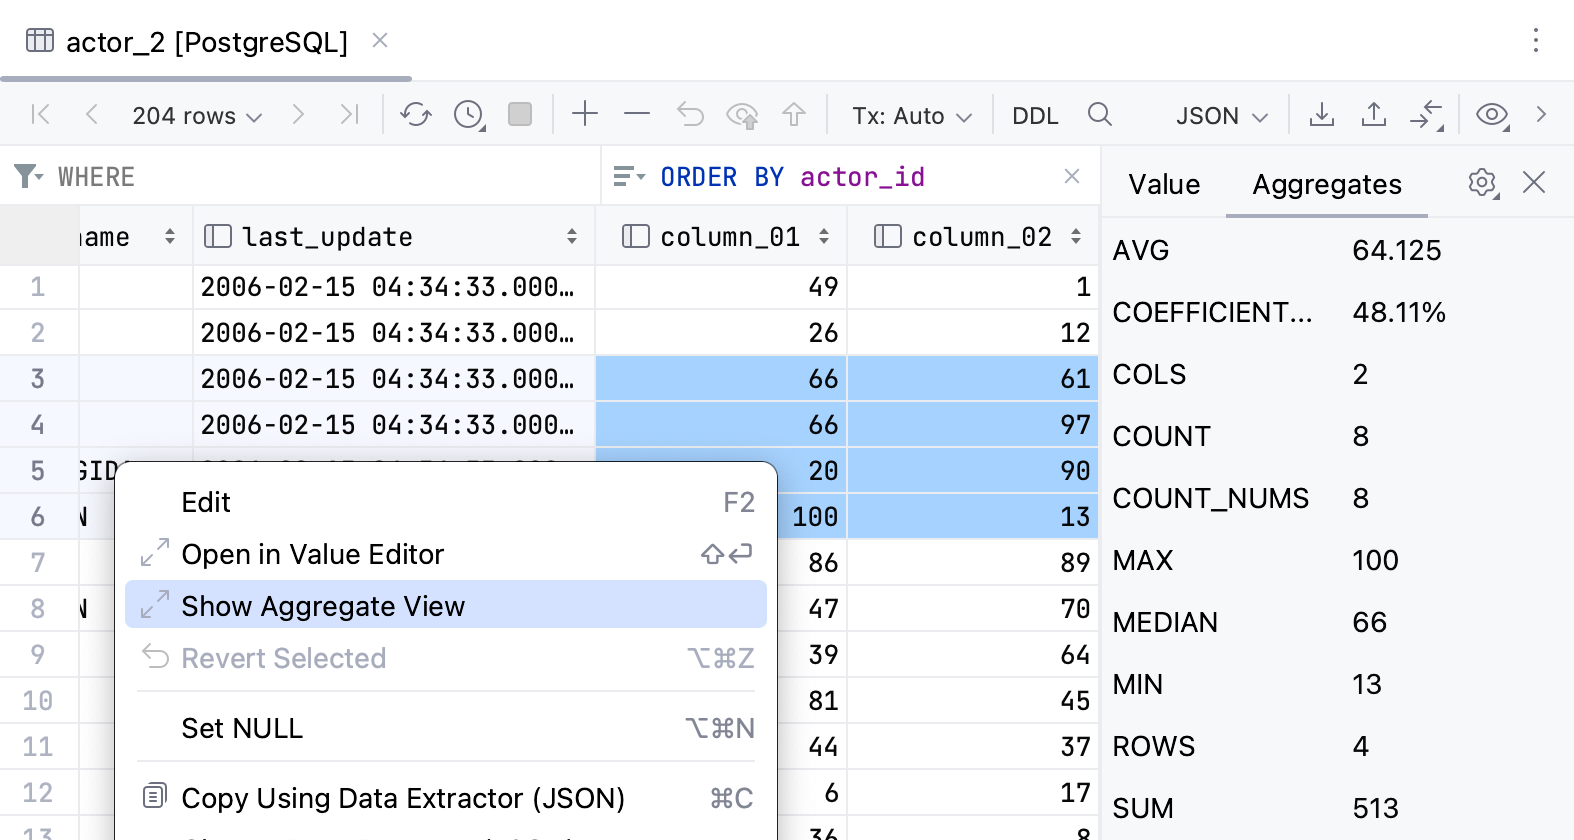Image resolution: width=1574 pixels, height=840 pixels.
Task: Click the Import data upload icon
Action: pos(1374,115)
